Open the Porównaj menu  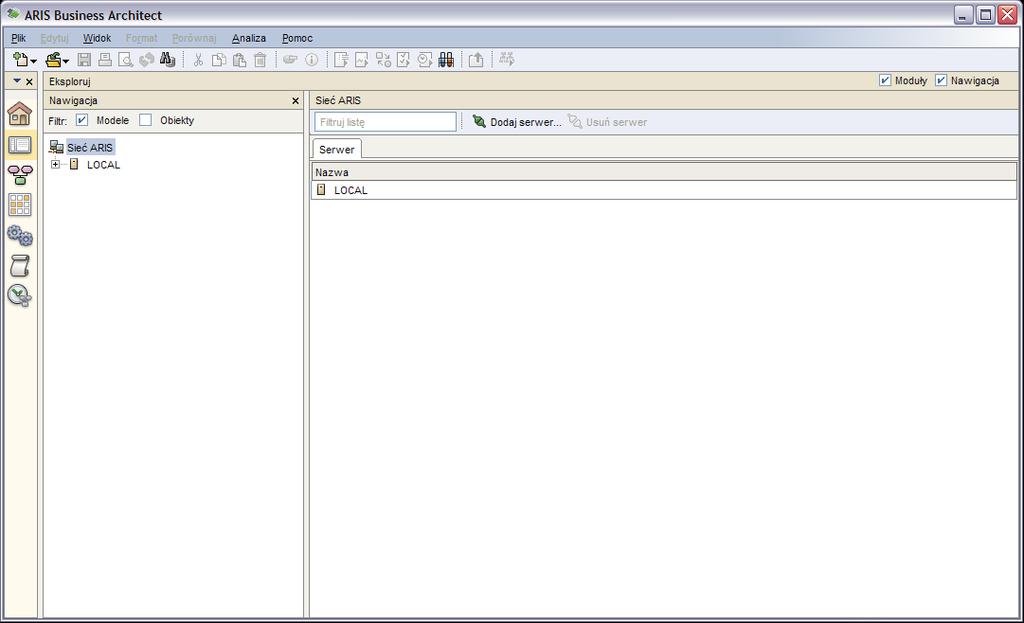click(194, 39)
